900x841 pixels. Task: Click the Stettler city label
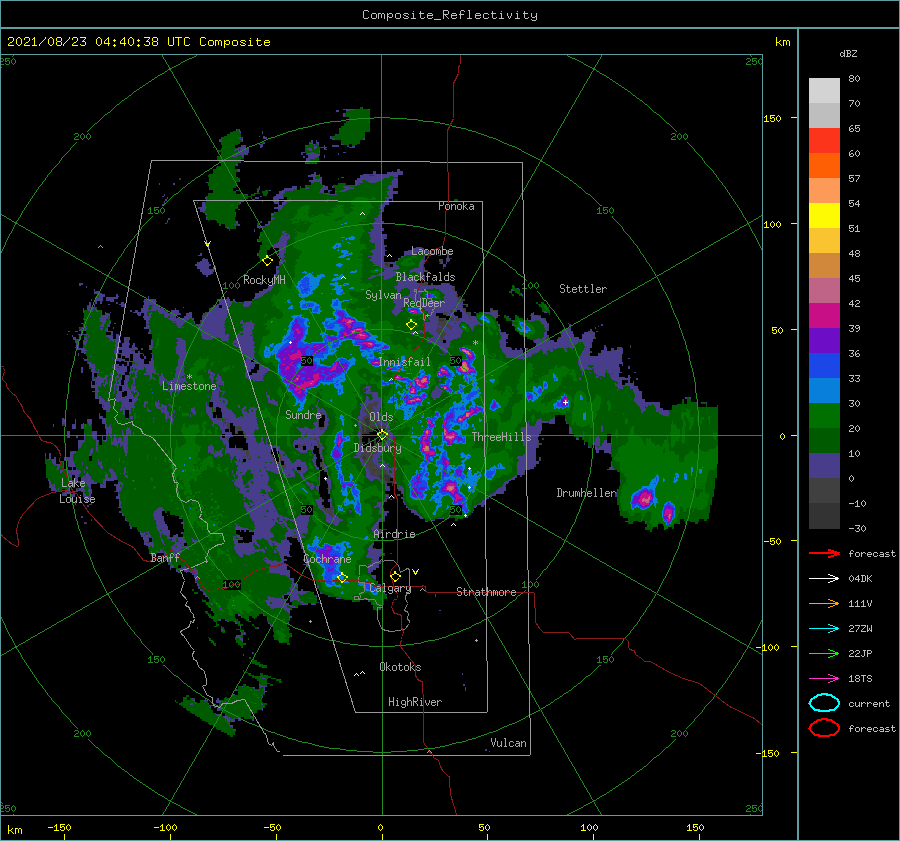(x=583, y=289)
